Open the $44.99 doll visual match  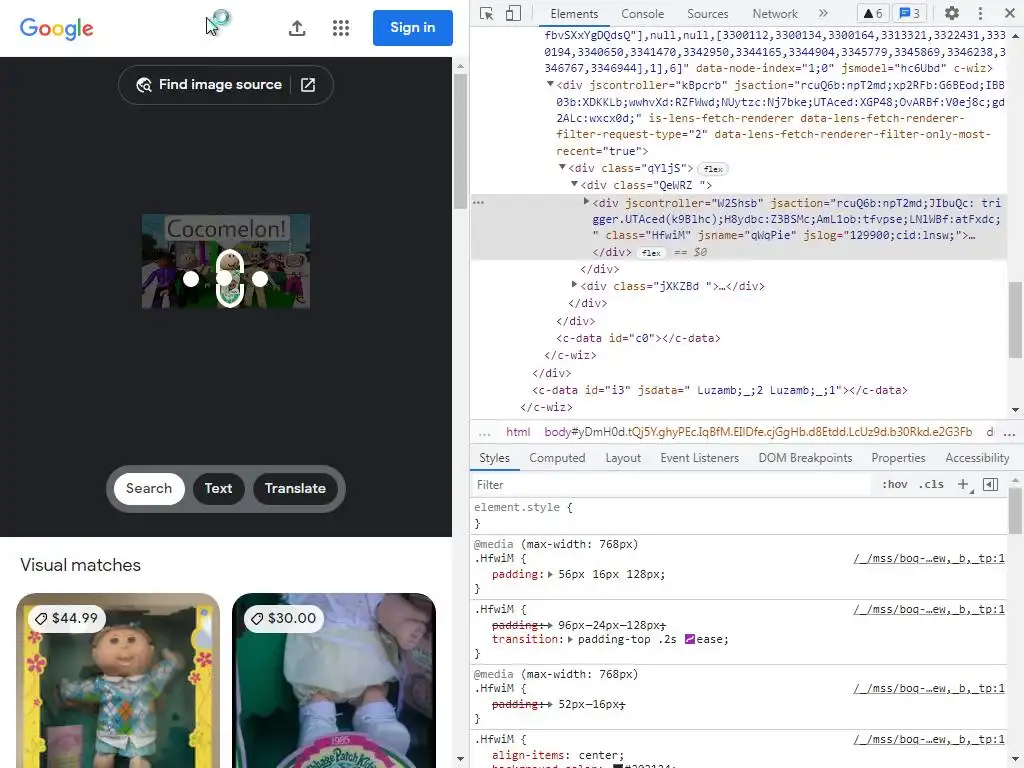click(x=118, y=680)
